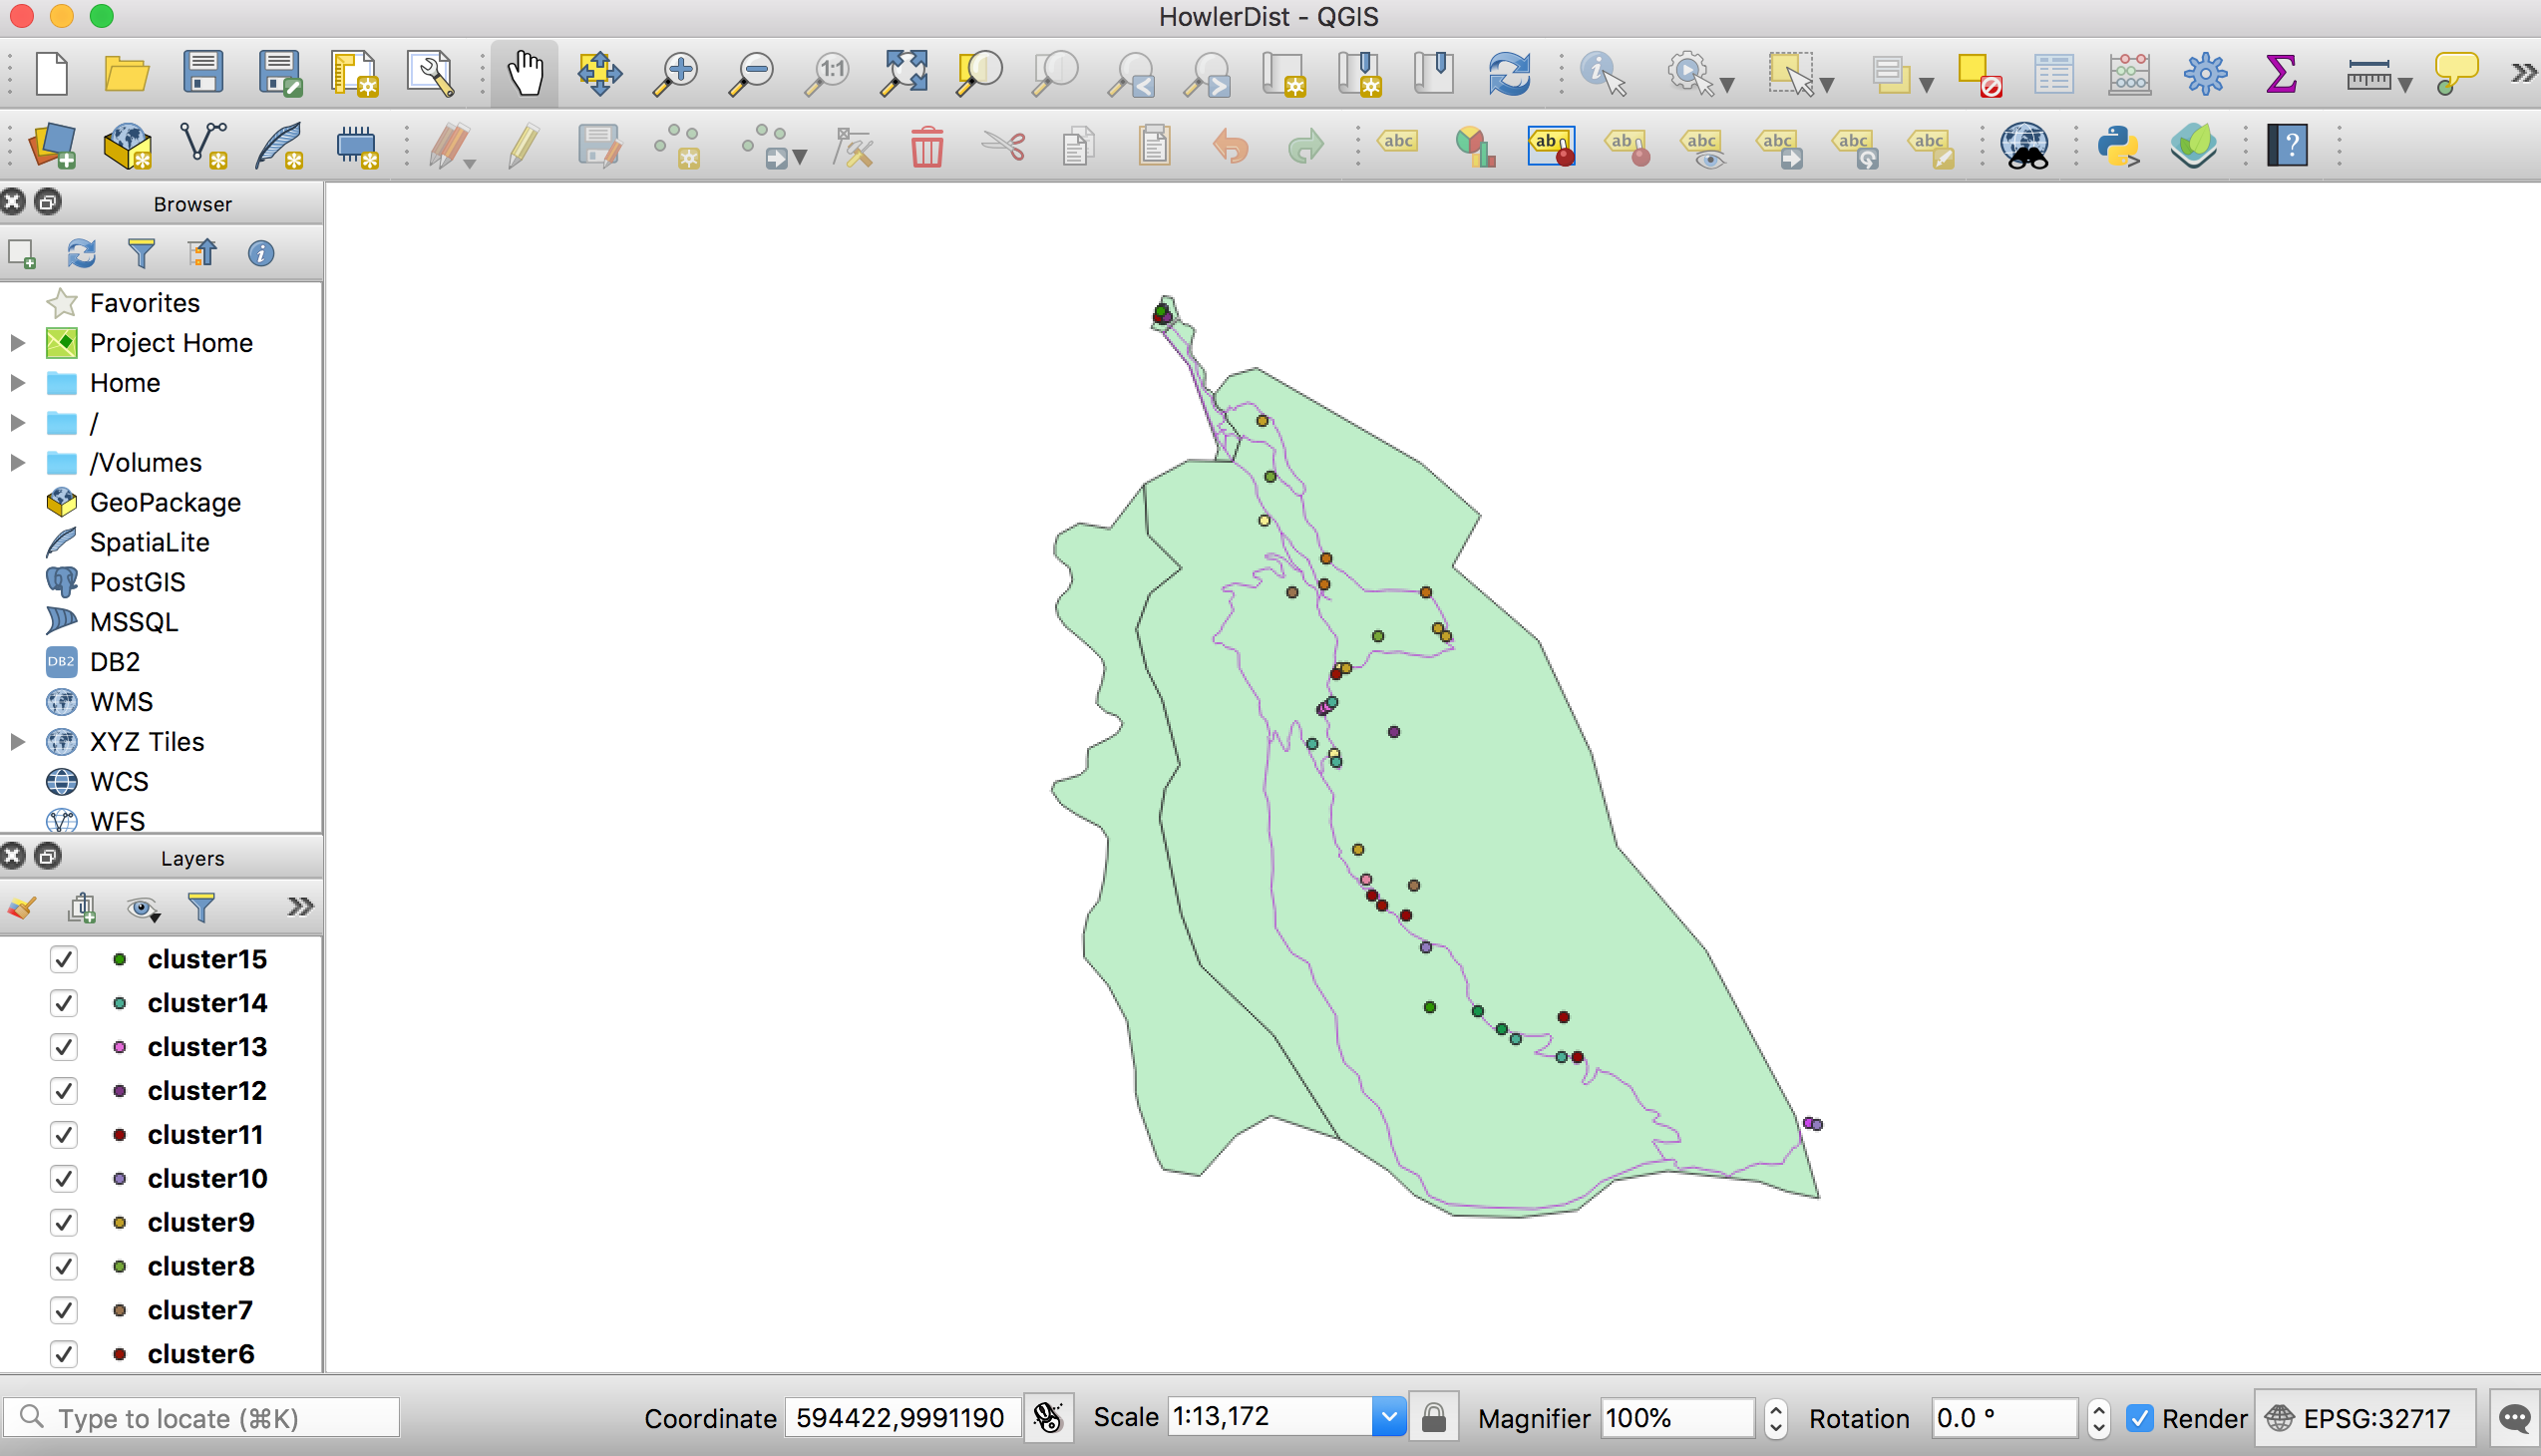Select SpatiaLite in the Browser tree

tap(149, 542)
